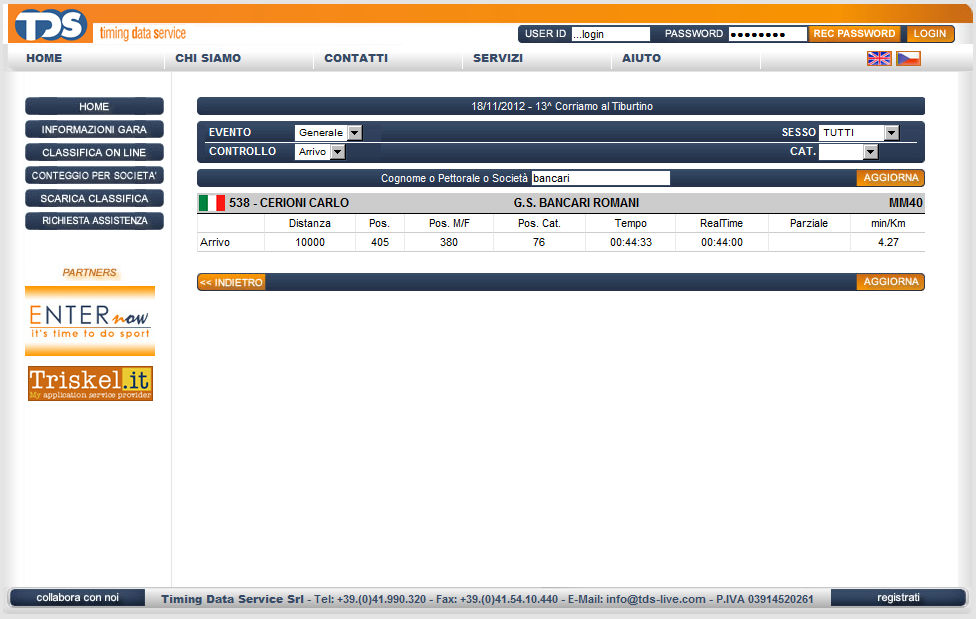976x619 pixels.
Task: Open CLASSIFICA ON LINE in the sidebar
Action: click(x=94, y=153)
